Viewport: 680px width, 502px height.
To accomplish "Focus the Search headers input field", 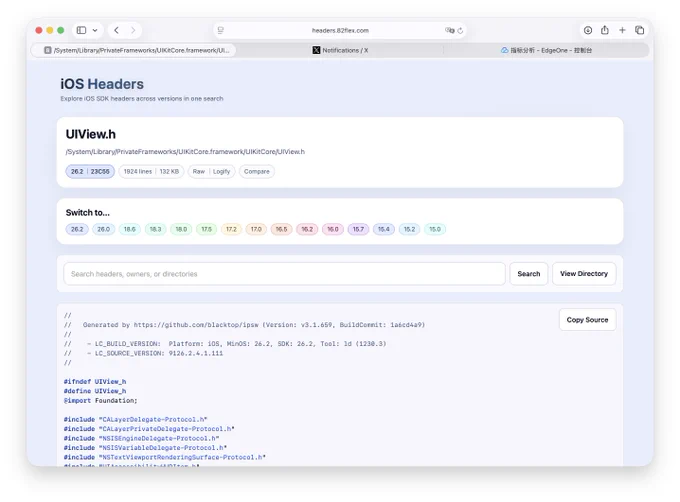I will pyautogui.click(x=284, y=274).
